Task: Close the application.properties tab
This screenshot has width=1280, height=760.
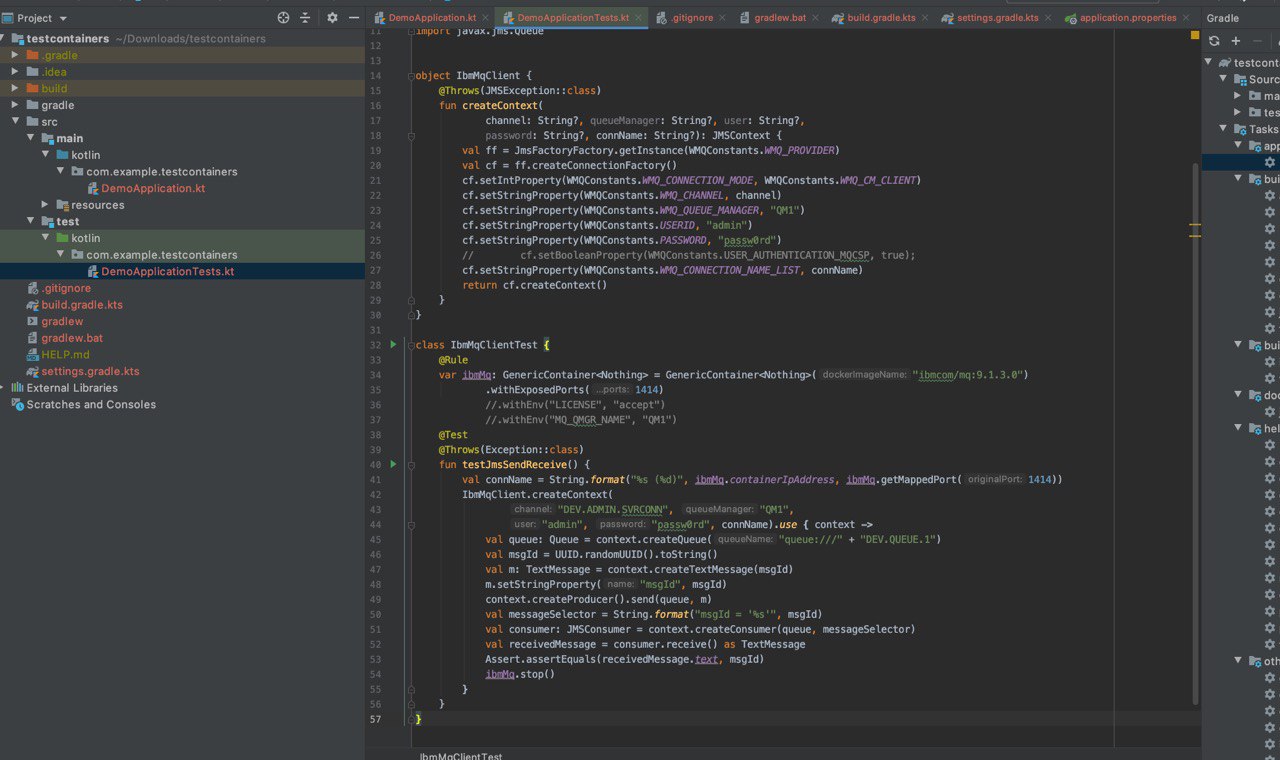Action: click(x=1188, y=18)
